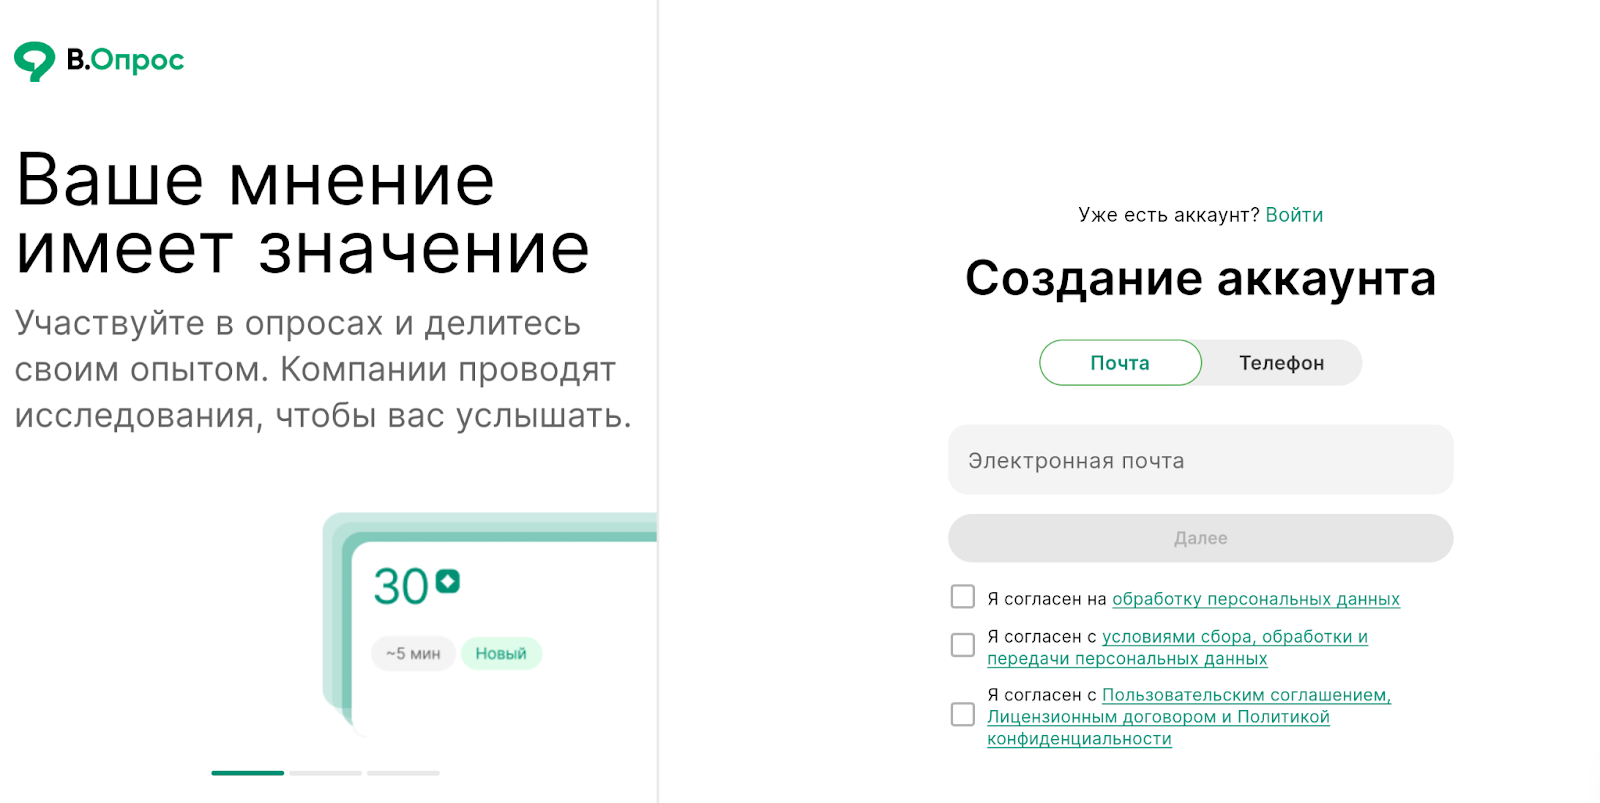Open the обработку персональных данных link

[x=1255, y=598]
